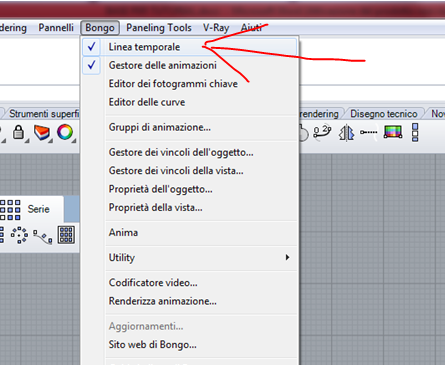The height and width of the screenshot is (365, 445).
Task: Click the mirror symmetry icon
Action: coord(347,133)
